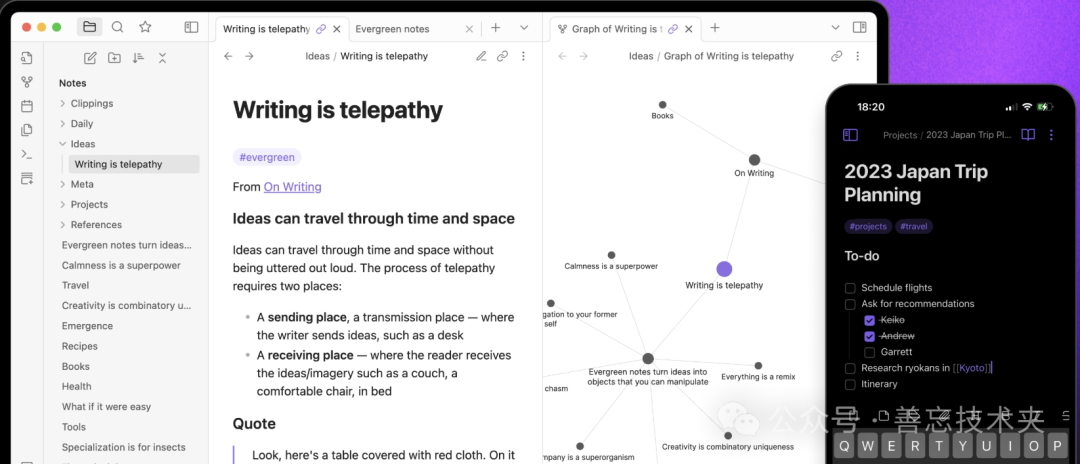Select Writing is telepathy graph node
Viewport: 1080px width, 464px height.
[x=724, y=269]
